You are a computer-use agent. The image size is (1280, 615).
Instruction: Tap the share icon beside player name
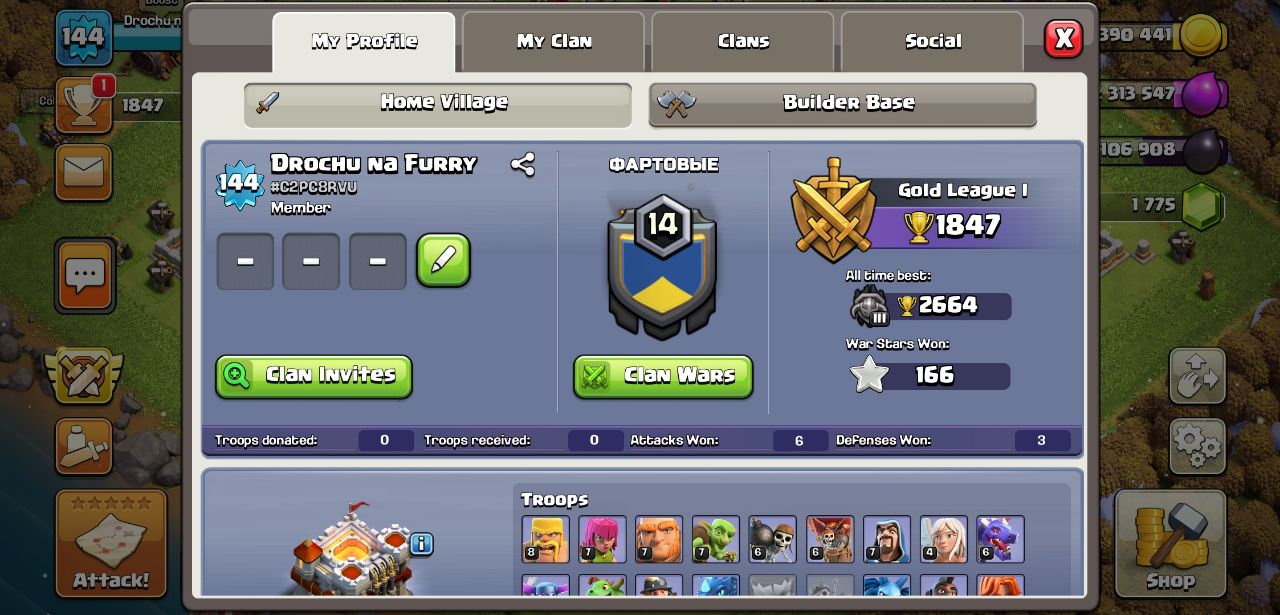(x=522, y=164)
